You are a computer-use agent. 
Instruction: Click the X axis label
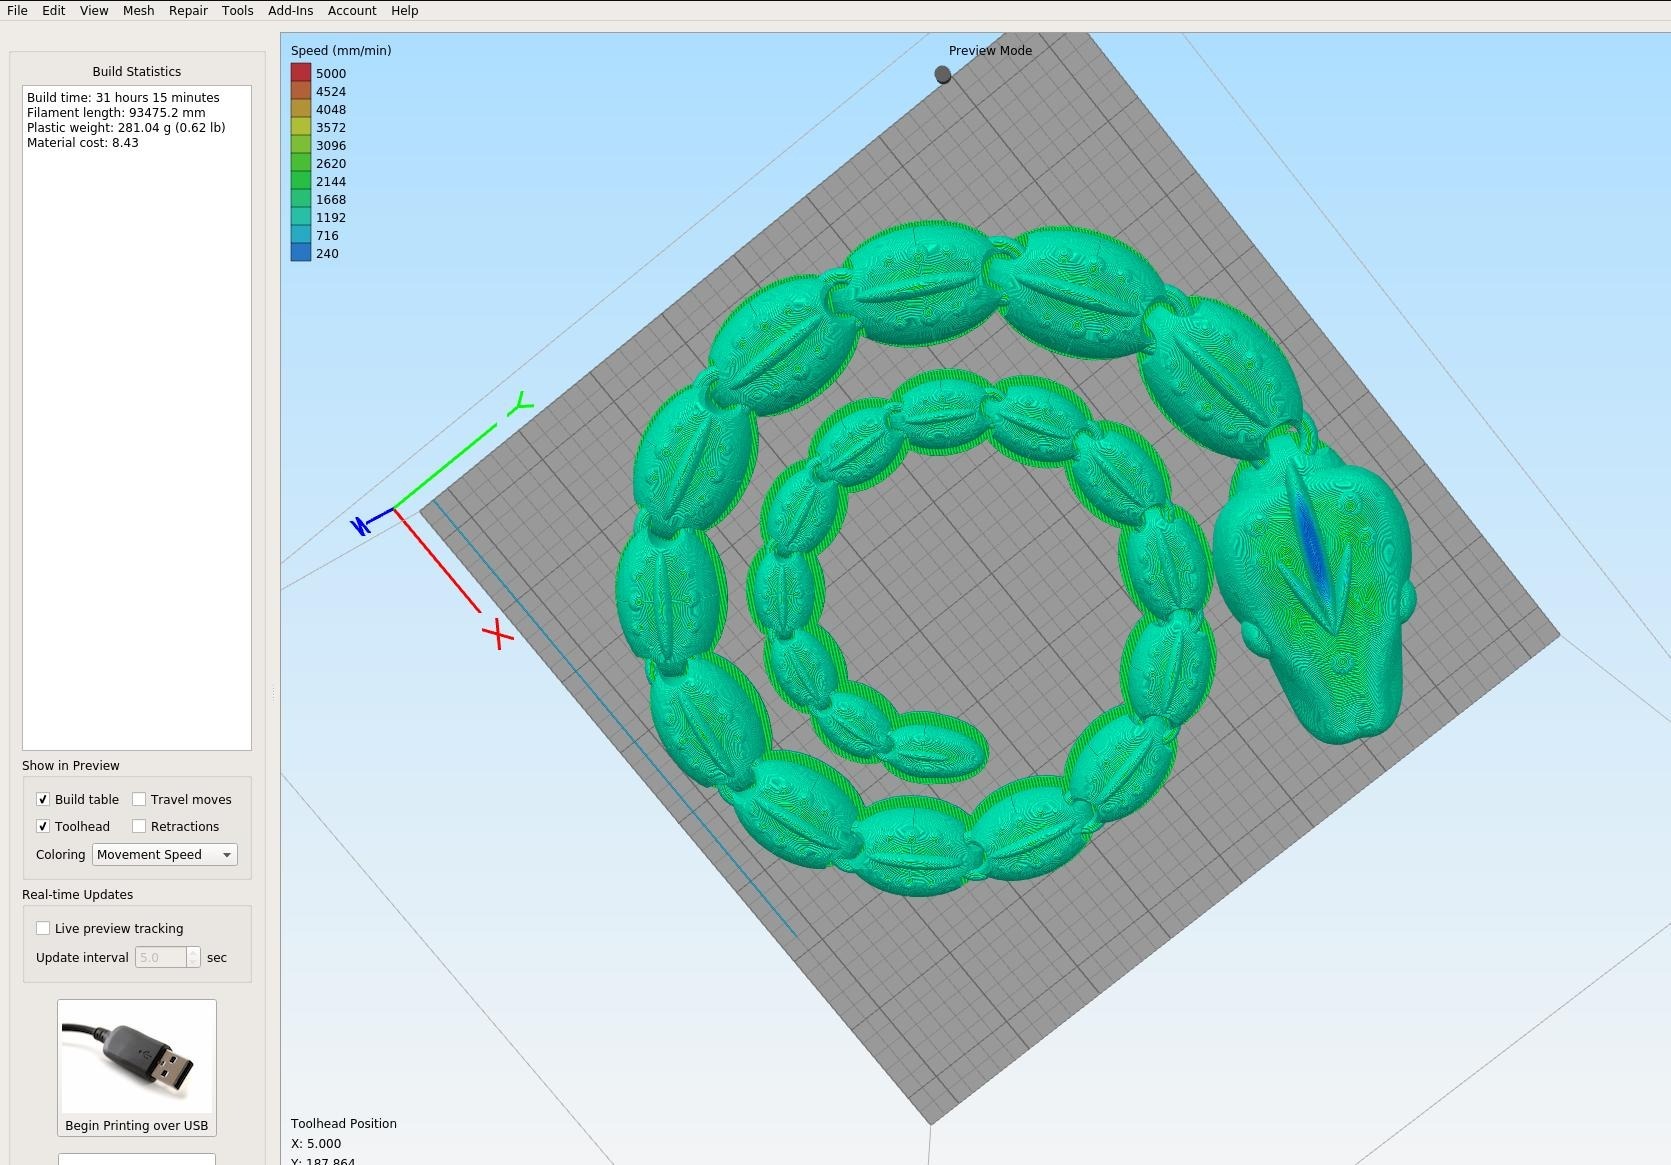(x=498, y=634)
